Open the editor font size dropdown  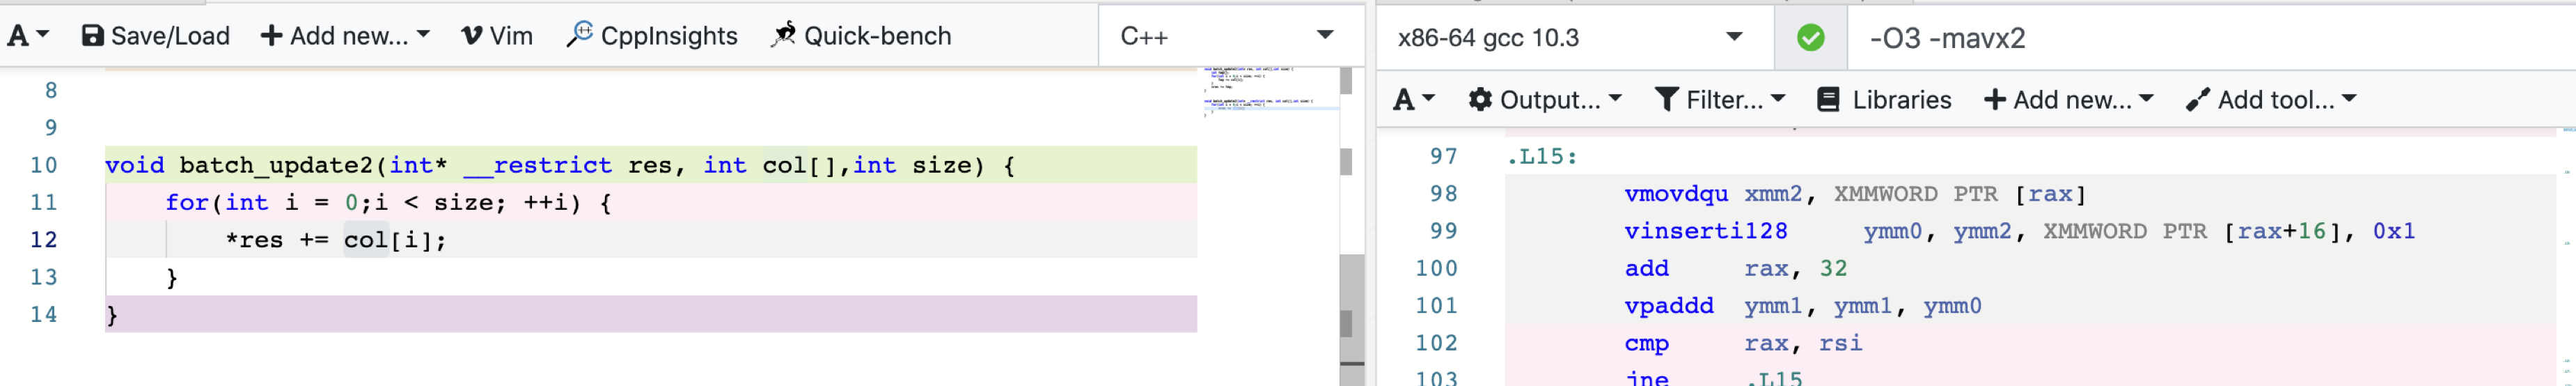click(x=27, y=36)
